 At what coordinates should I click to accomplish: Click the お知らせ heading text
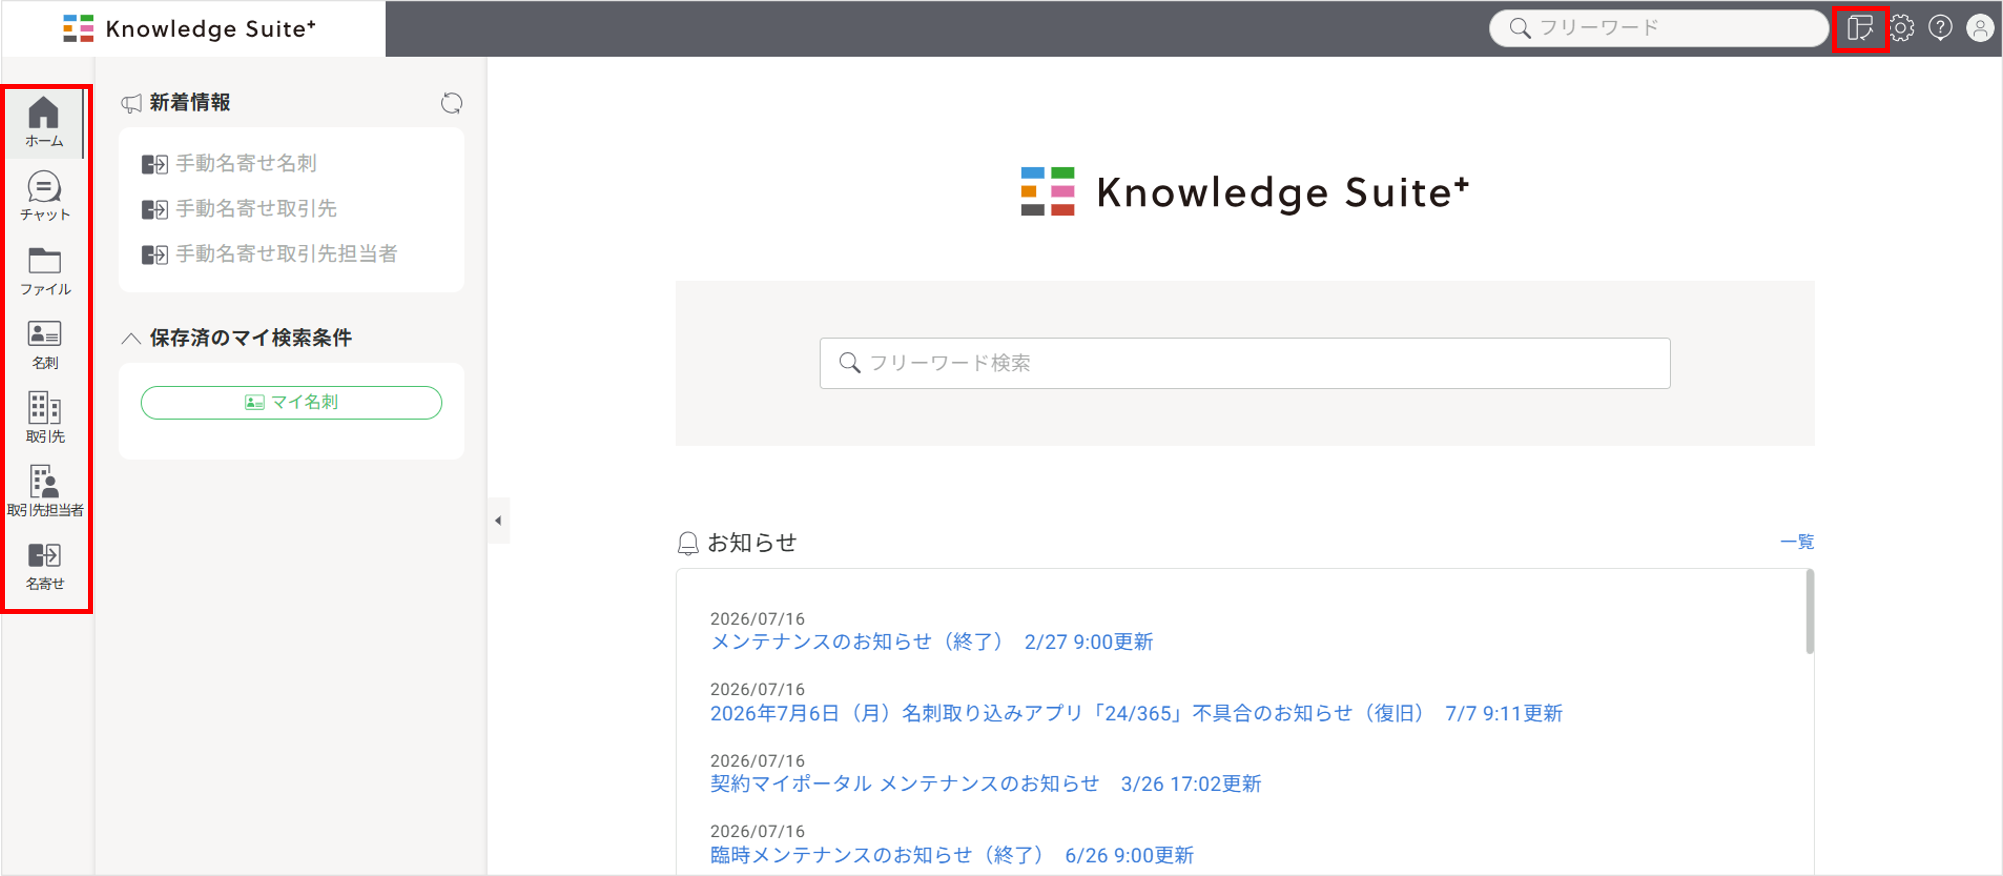click(752, 543)
